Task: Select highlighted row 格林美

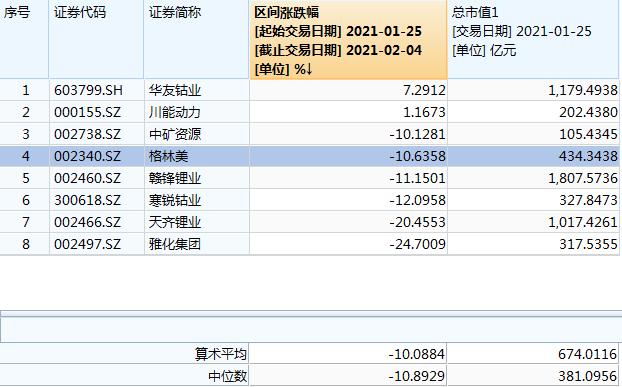Action: (x=309, y=156)
